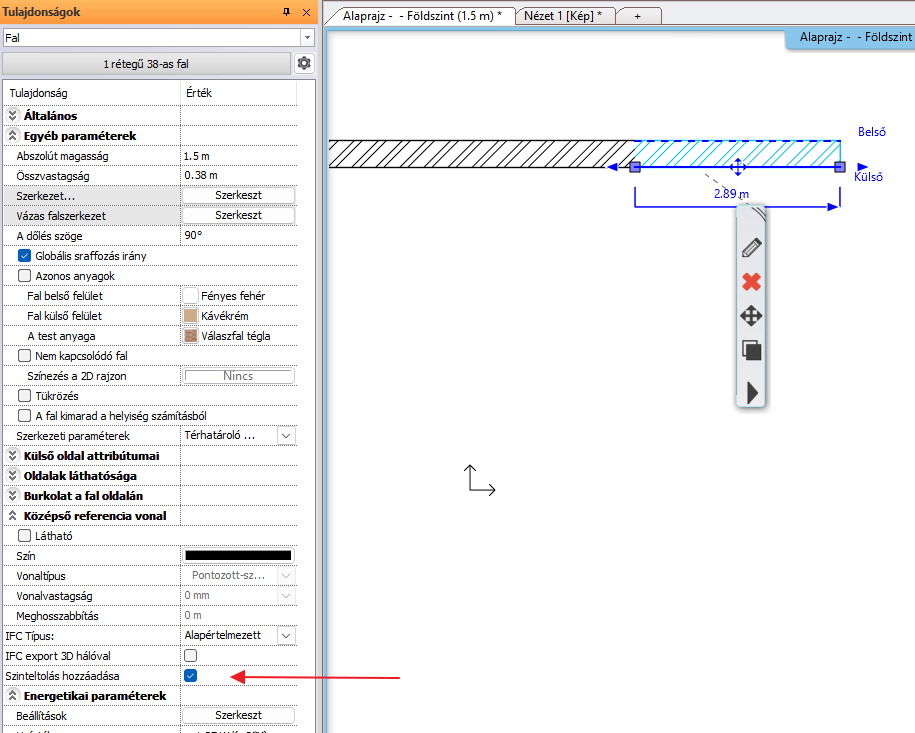Click the Válaszfal tégla material swatch

pyautogui.click(x=190, y=336)
